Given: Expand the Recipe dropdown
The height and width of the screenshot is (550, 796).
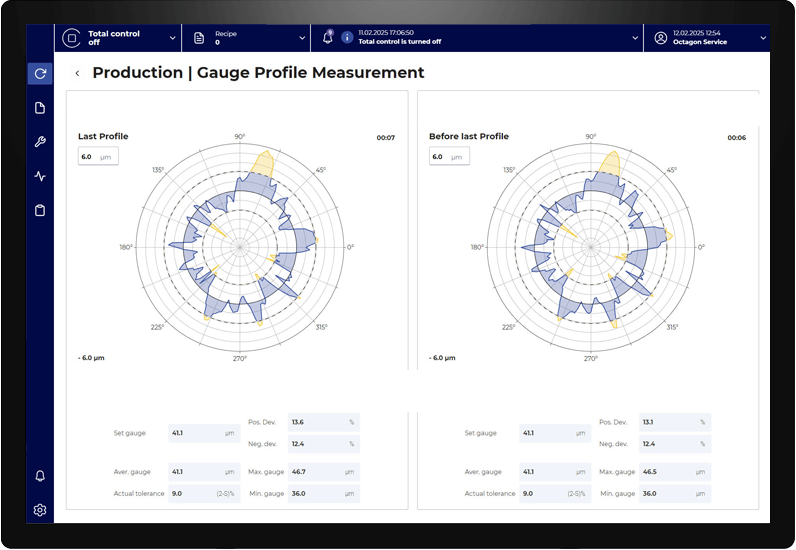Looking at the screenshot, I should 302,38.
